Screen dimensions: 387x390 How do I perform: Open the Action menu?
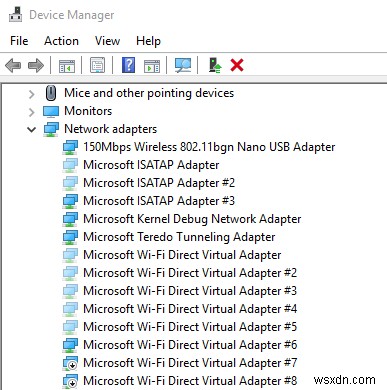pos(61,41)
